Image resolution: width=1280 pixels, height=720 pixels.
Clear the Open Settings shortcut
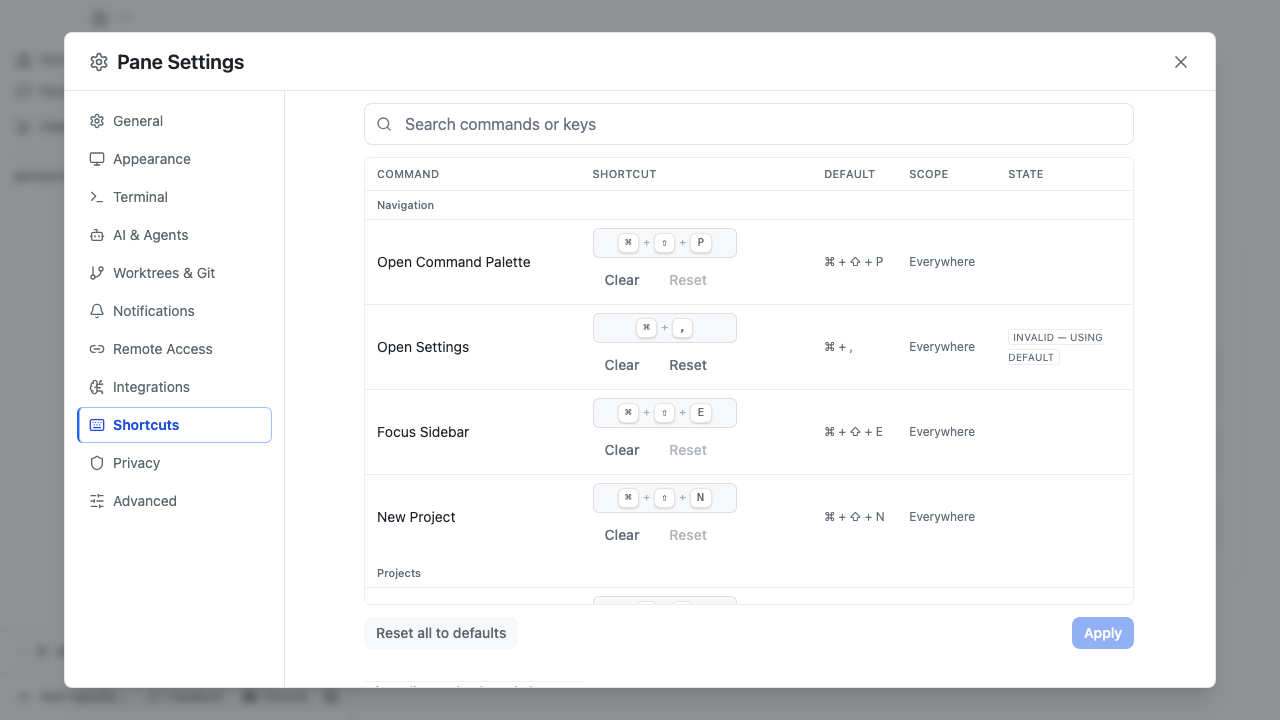(x=622, y=365)
